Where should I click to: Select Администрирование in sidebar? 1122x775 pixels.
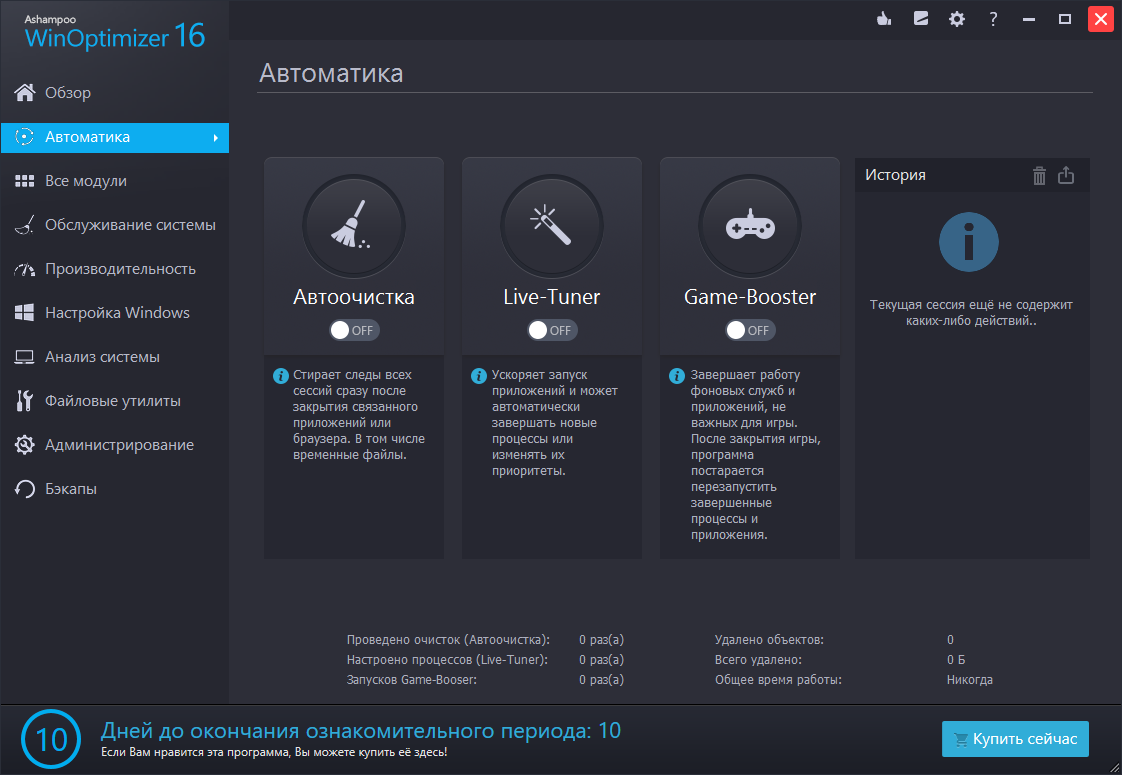(x=114, y=445)
